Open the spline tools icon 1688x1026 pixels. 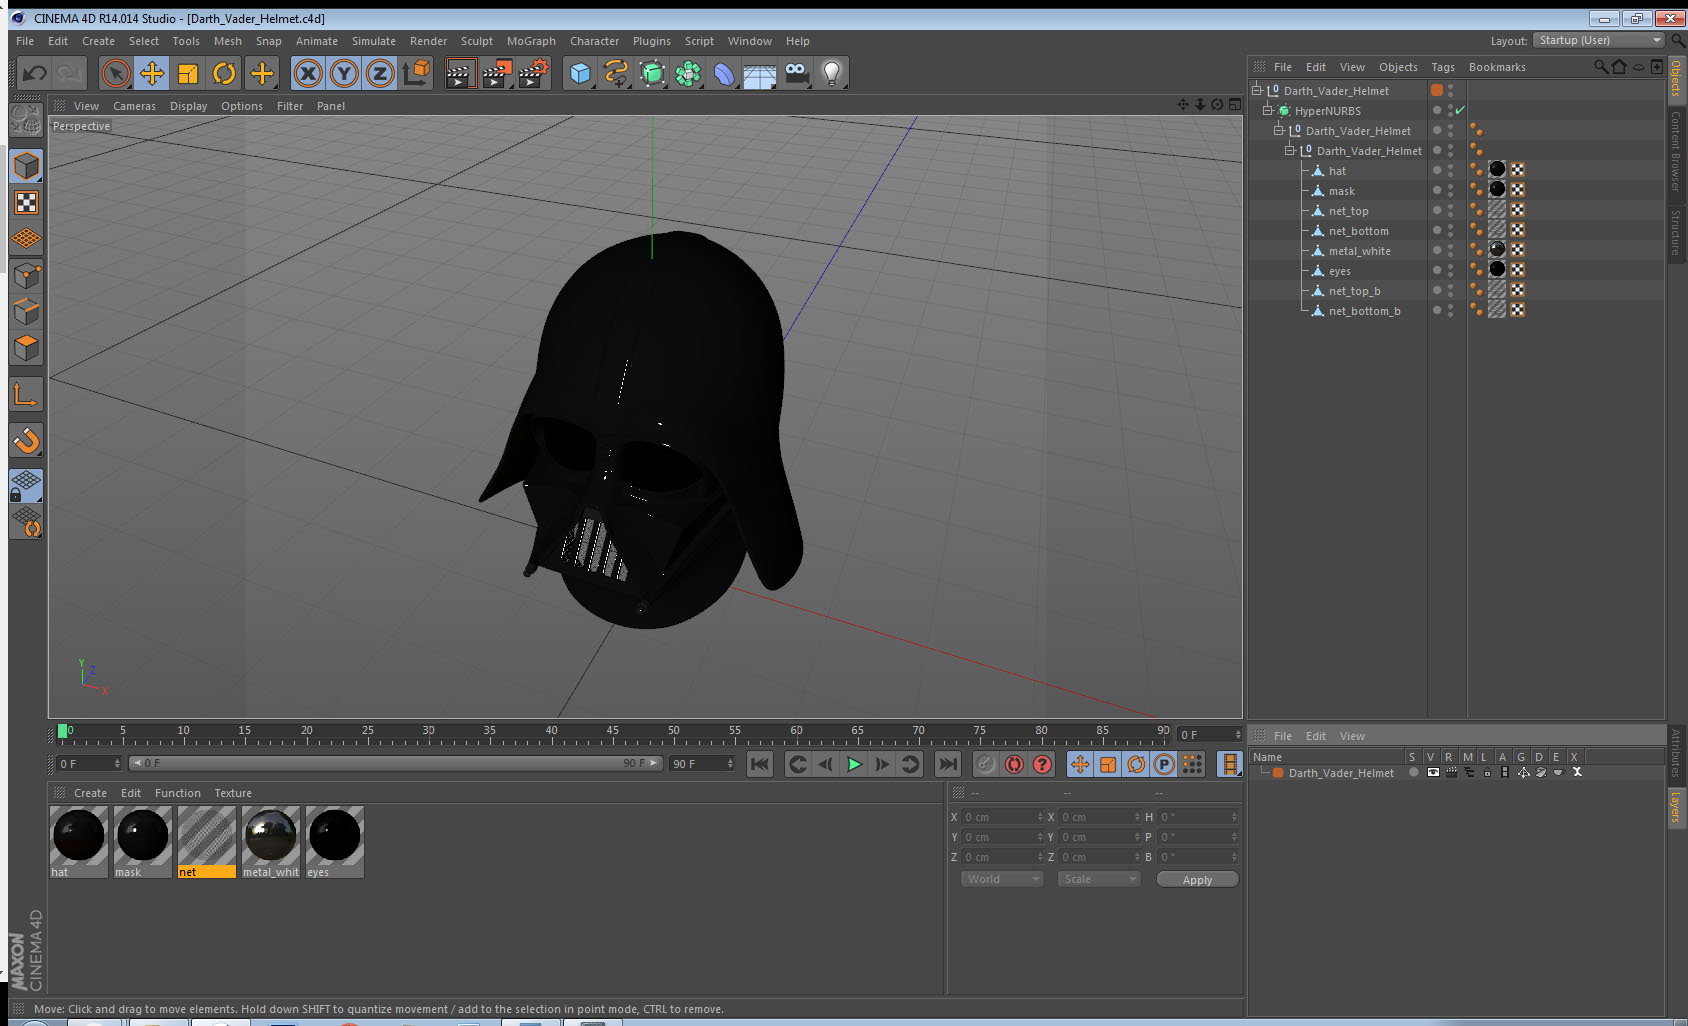click(x=616, y=73)
